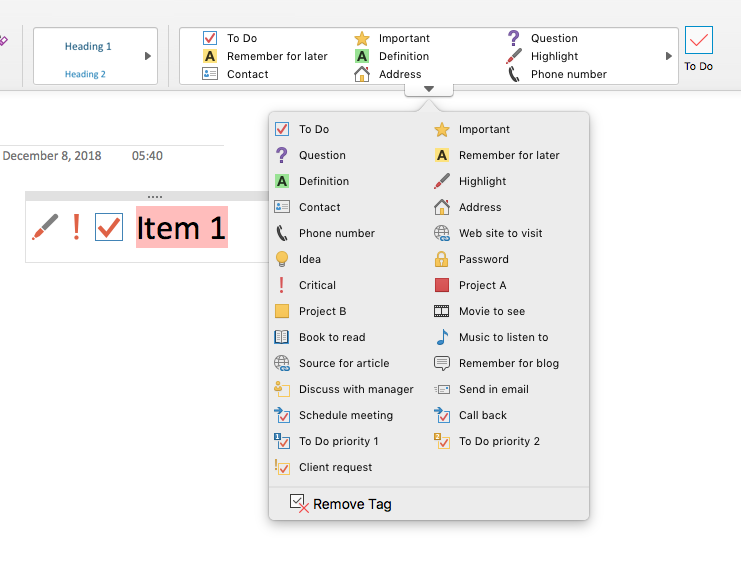Click the critical exclamation tag on Item 1
The height and width of the screenshot is (562, 741).
tap(76, 227)
